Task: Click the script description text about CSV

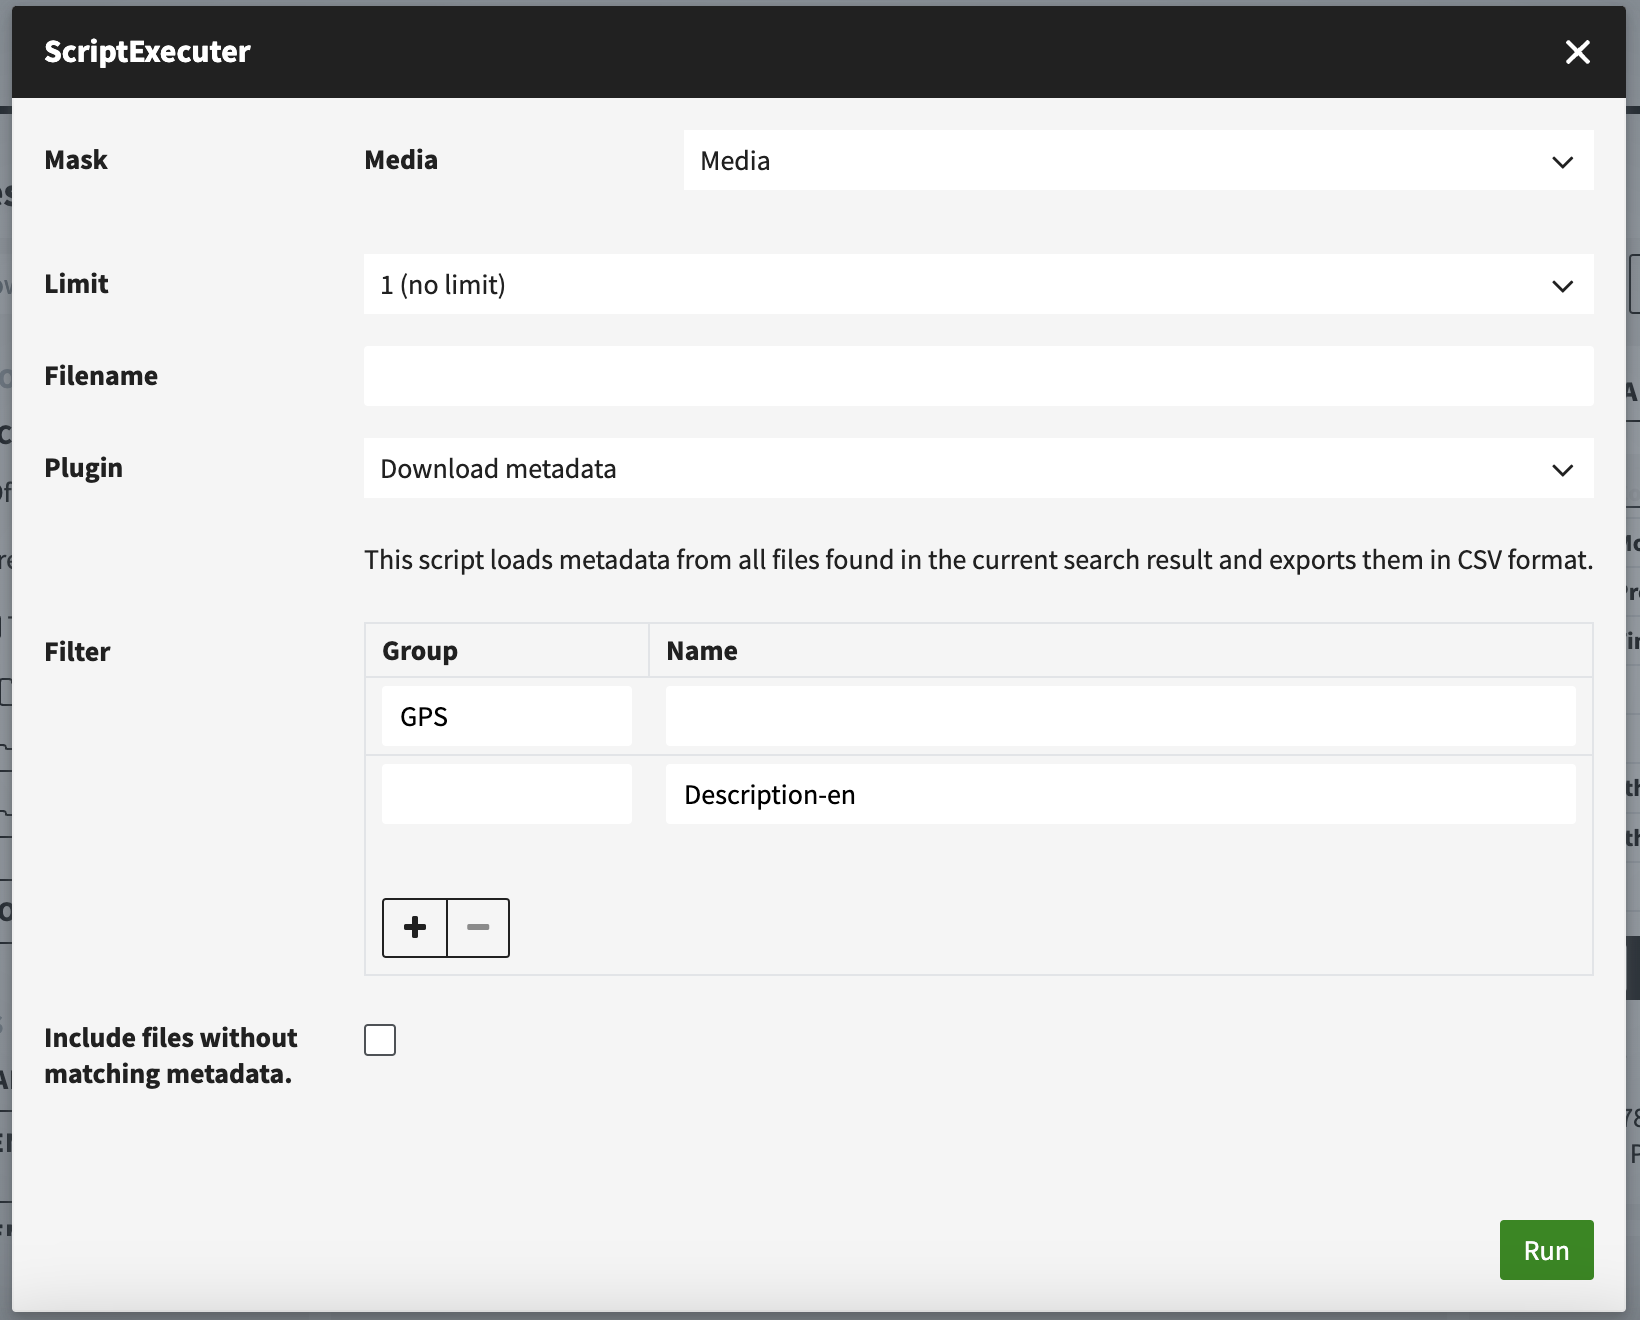Action: pyautogui.click(x=977, y=560)
